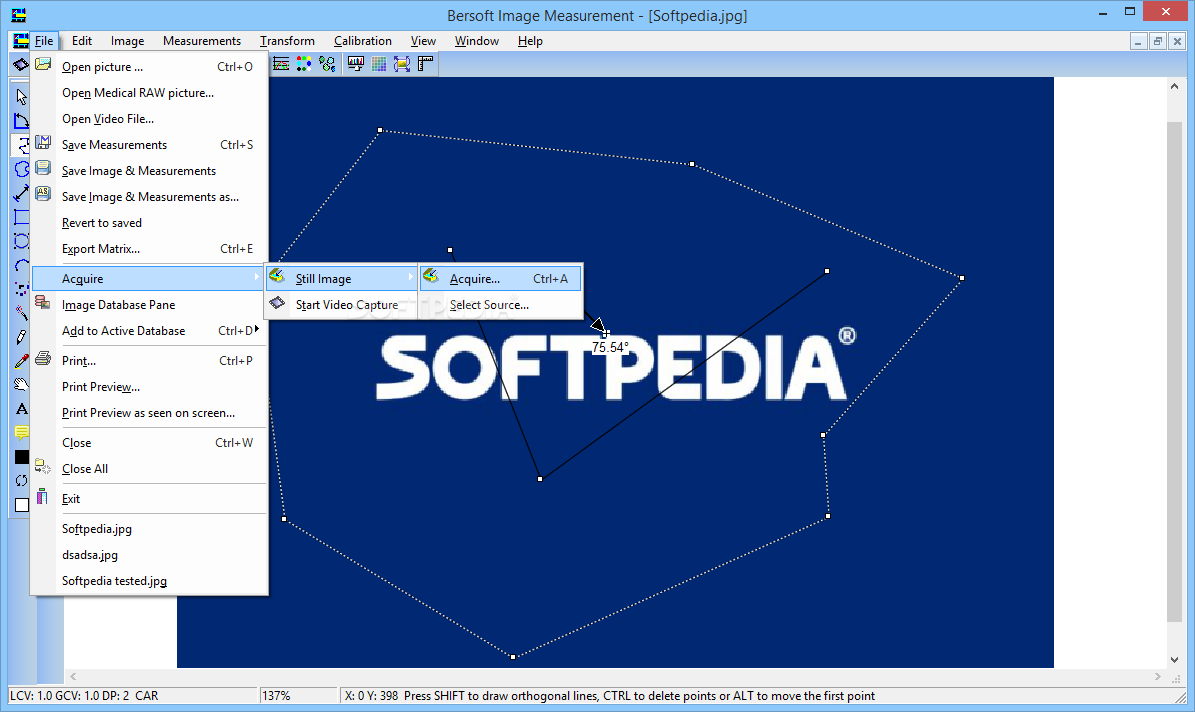1195x712 pixels.
Task: Select the hand pan tool
Action: (x=21, y=385)
